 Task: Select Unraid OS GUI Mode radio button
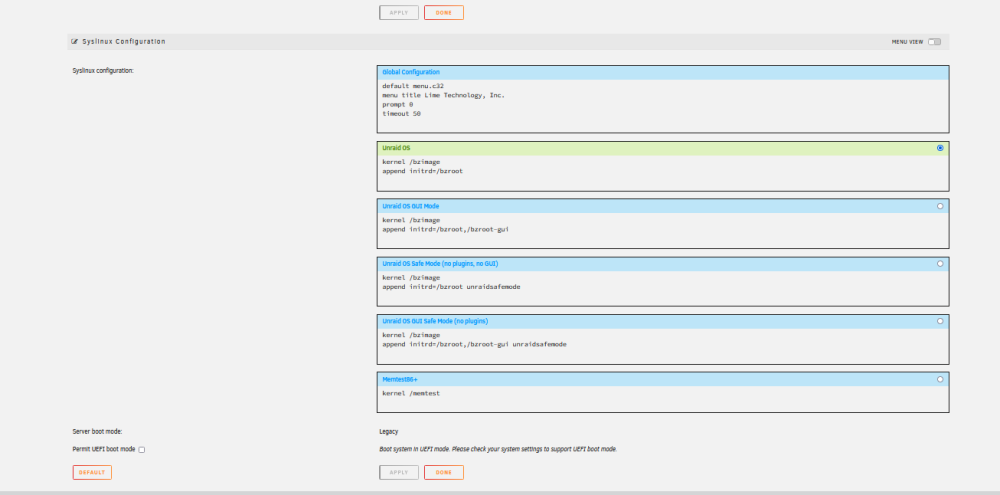coord(940,206)
